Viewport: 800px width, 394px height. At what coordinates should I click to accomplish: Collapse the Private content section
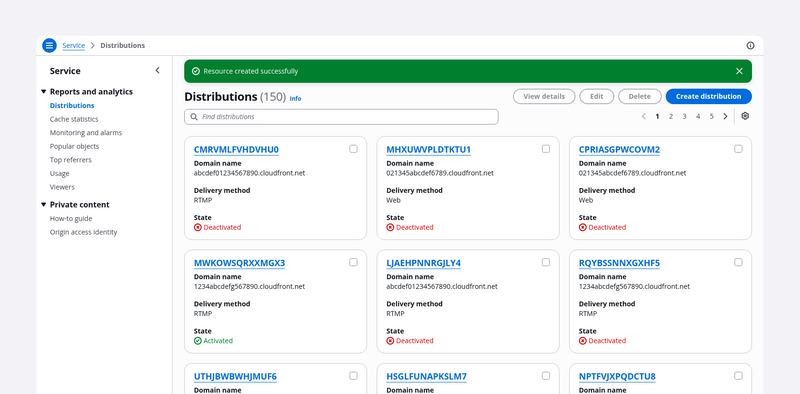tap(43, 205)
